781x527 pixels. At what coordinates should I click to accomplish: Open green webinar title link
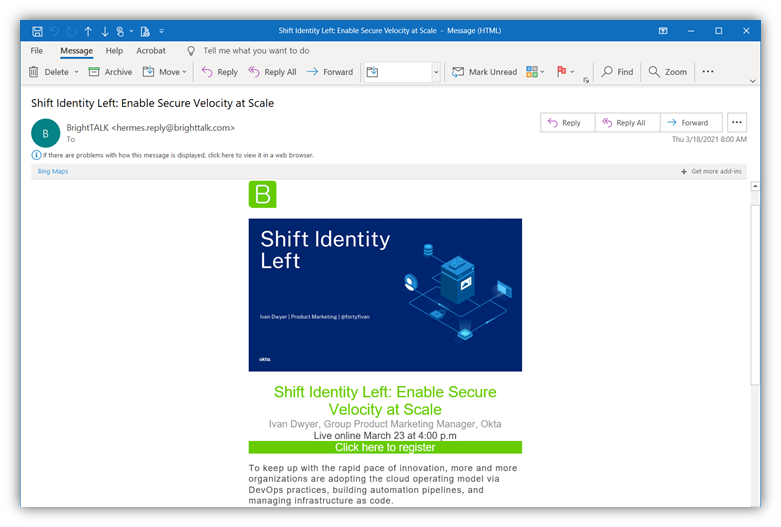point(385,400)
